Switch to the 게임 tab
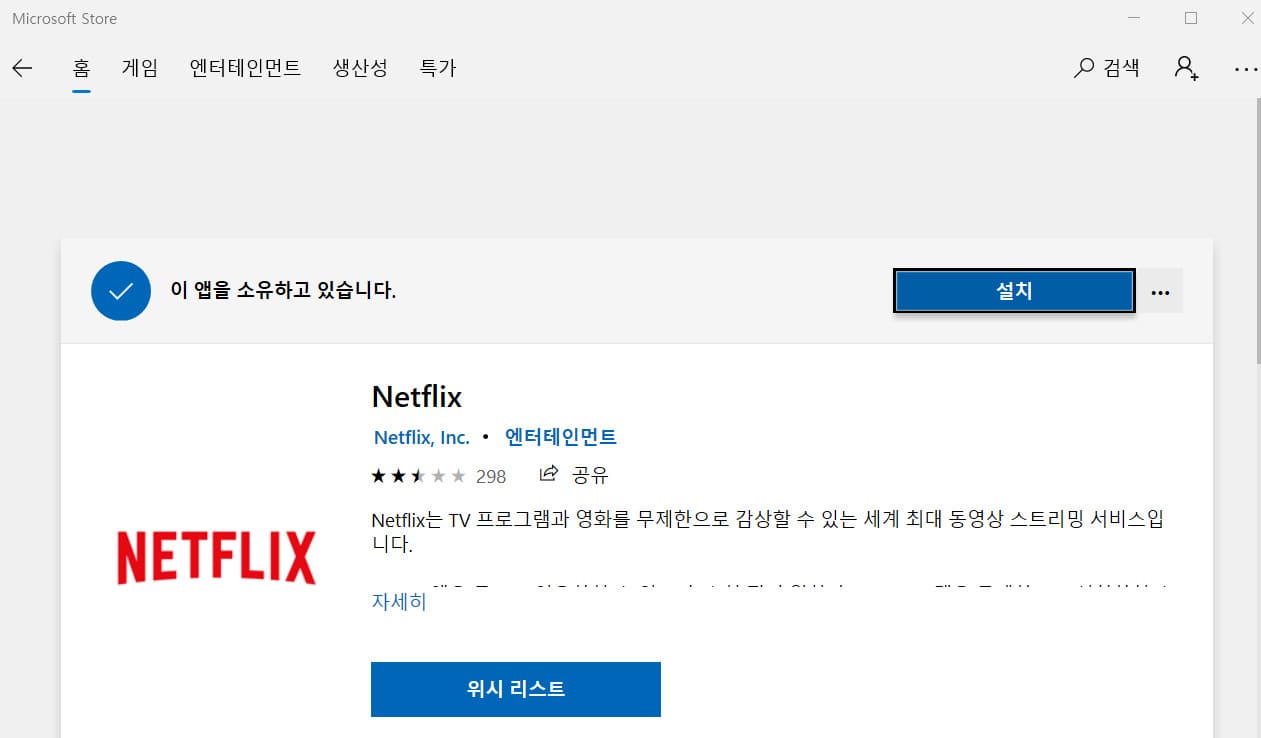This screenshot has height=738, width=1261. pyautogui.click(x=139, y=68)
